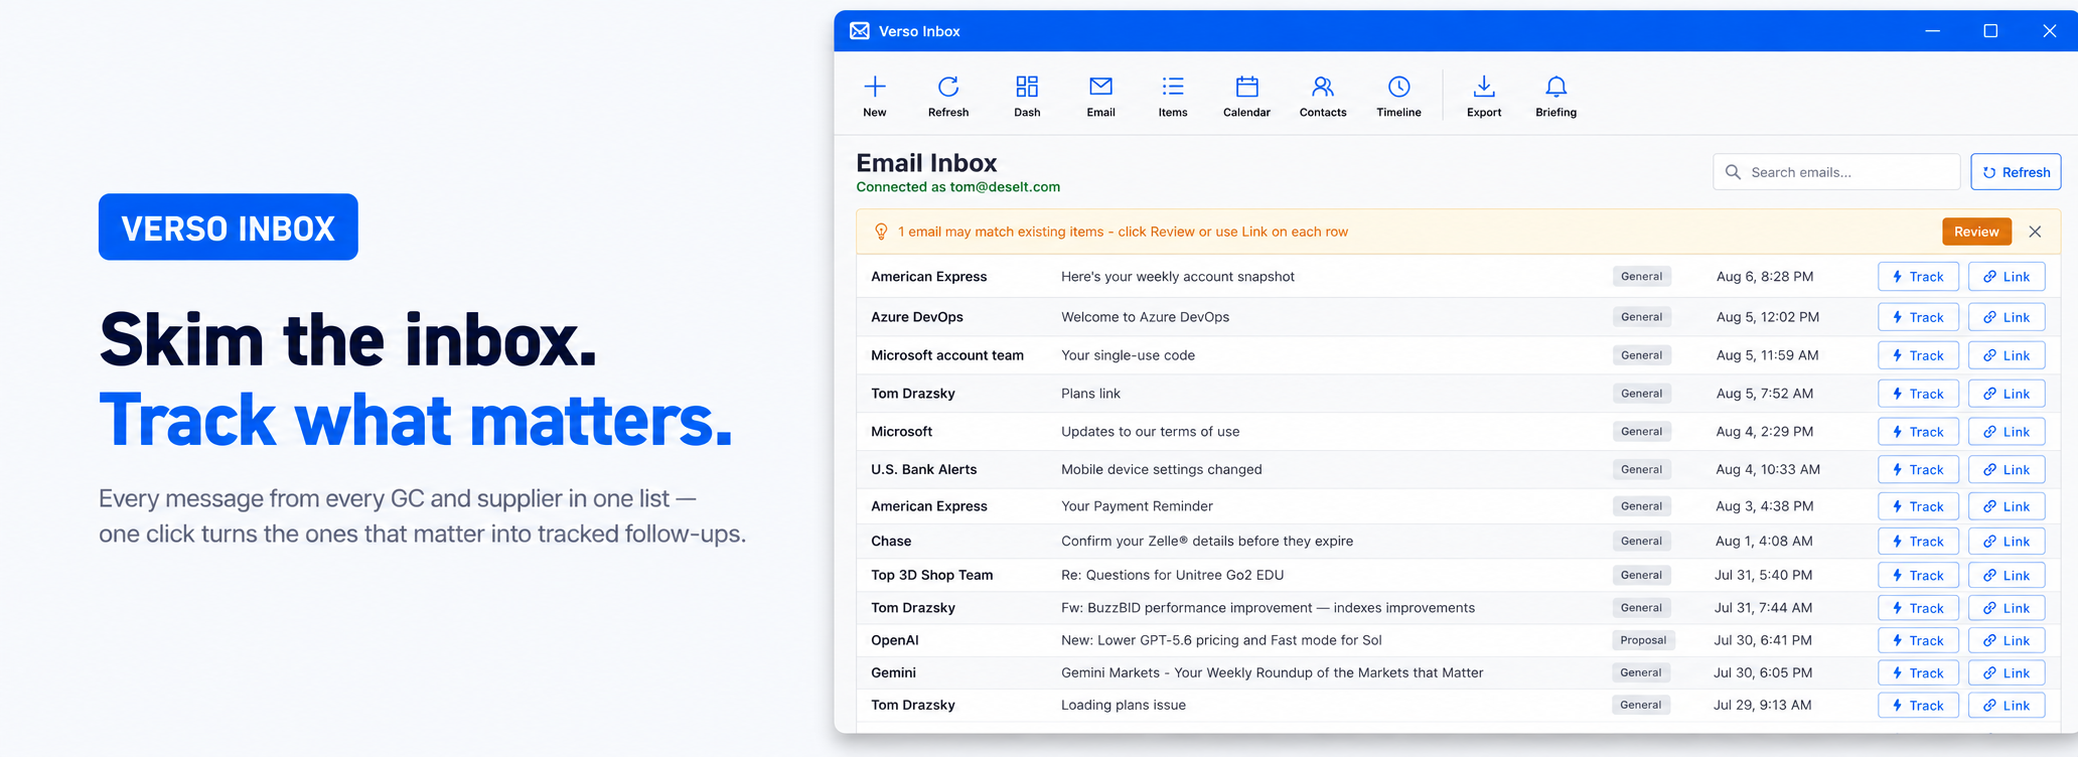Show the Timeline view
2078x757 pixels.
click(x=1398, y=96)
